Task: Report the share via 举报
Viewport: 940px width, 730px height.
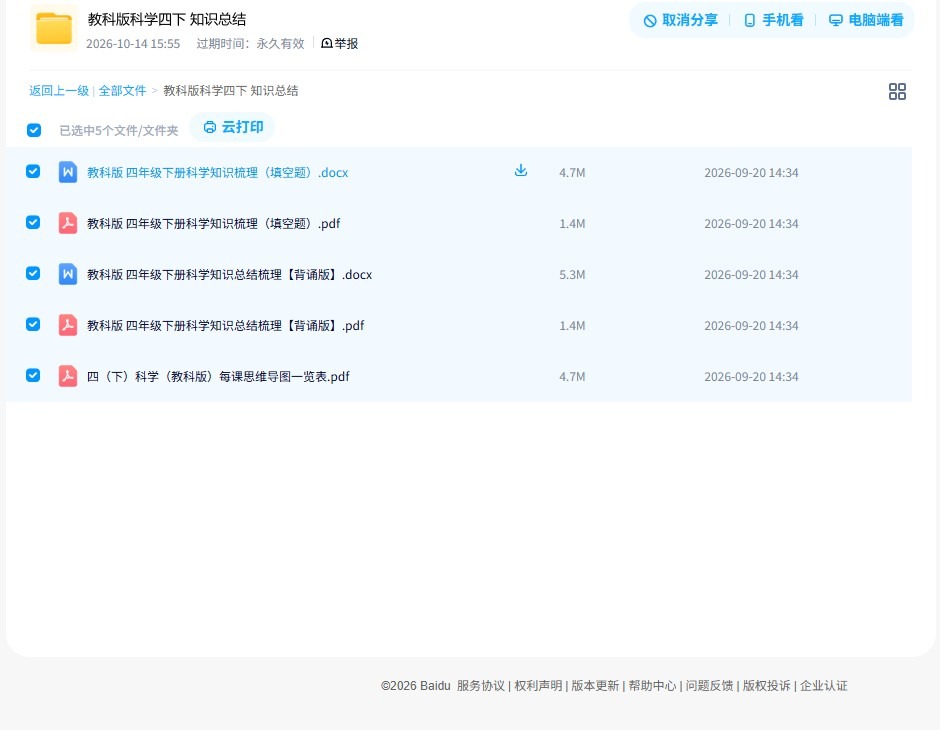Action: (x=340, y=43)
